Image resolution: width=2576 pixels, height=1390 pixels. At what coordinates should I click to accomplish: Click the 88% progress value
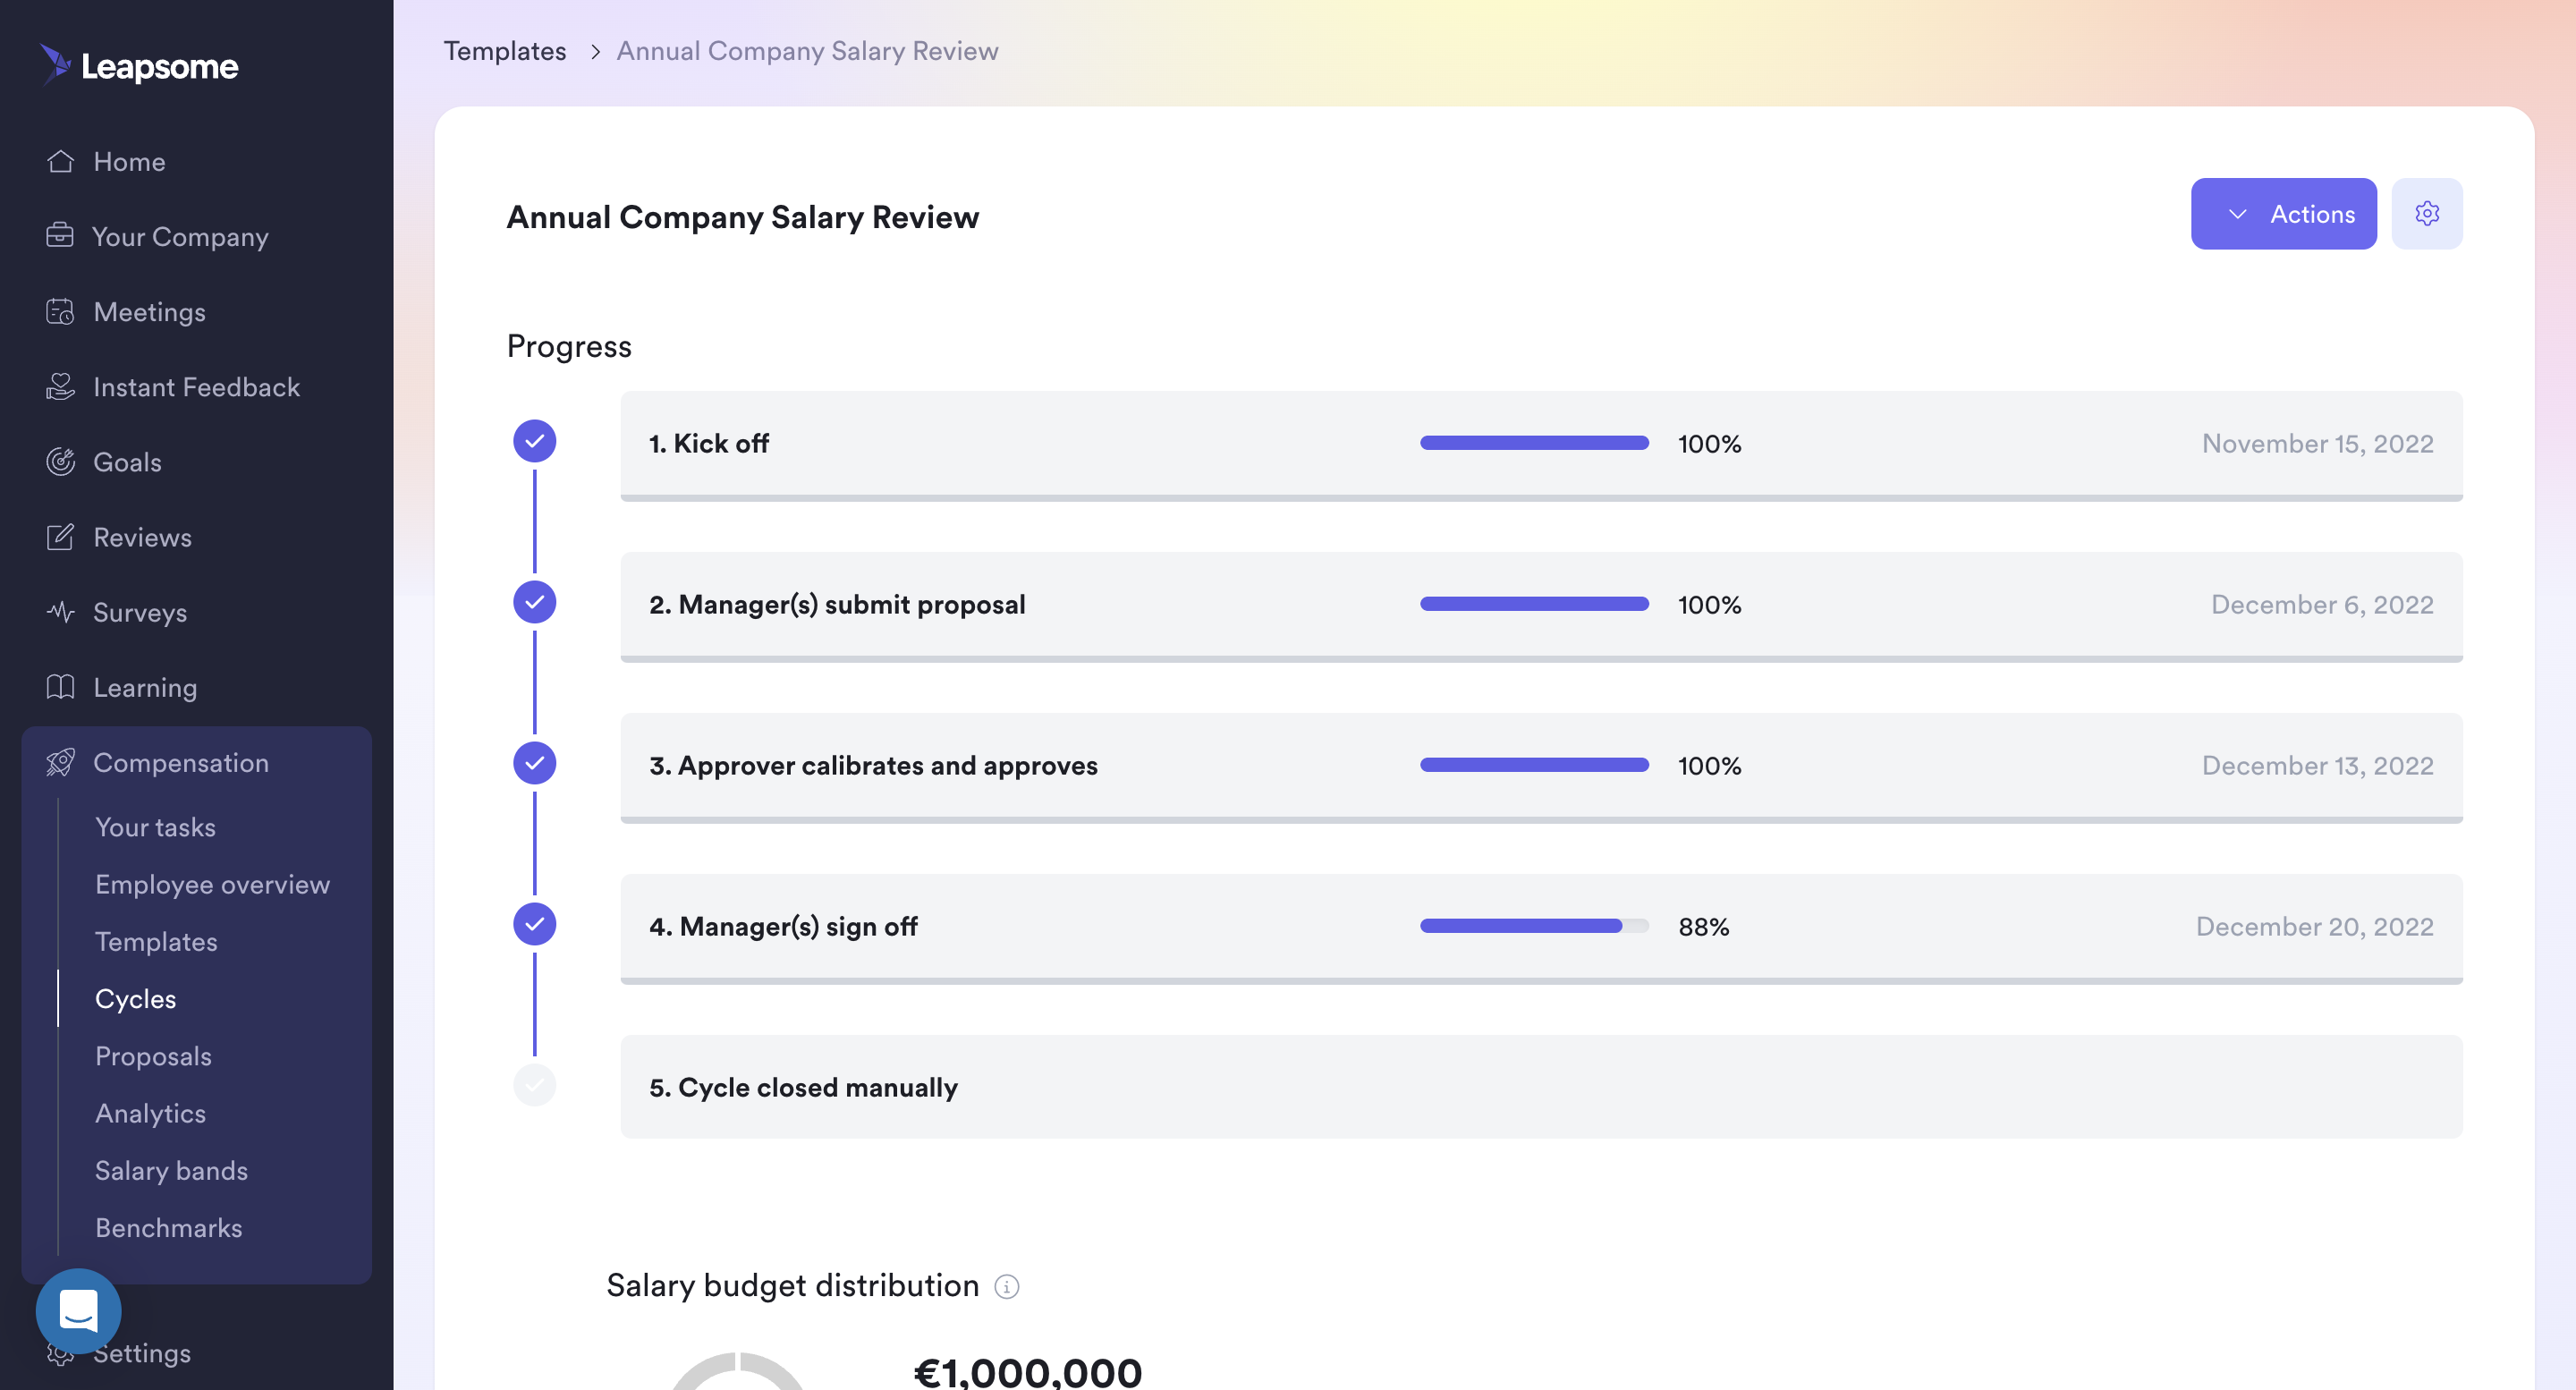pos(1703,926)
